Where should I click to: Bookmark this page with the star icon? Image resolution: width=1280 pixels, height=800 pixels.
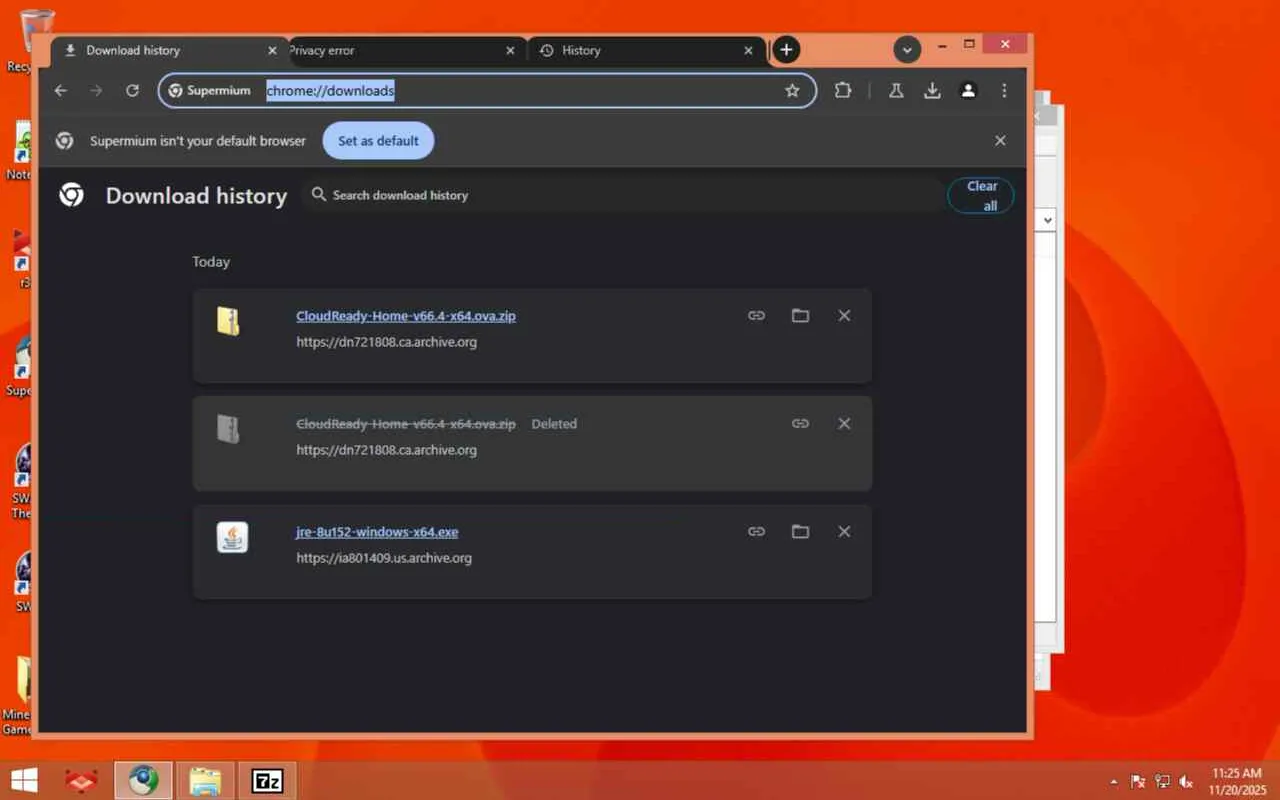(792, 91)
